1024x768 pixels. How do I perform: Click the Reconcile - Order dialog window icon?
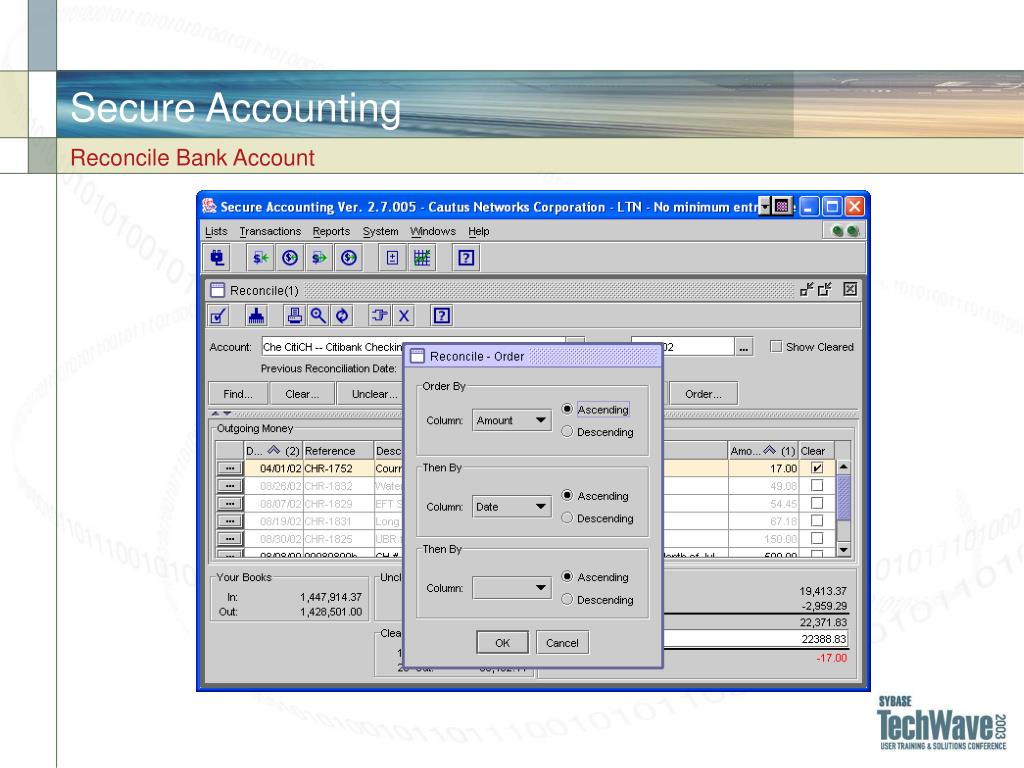point(417,357)
